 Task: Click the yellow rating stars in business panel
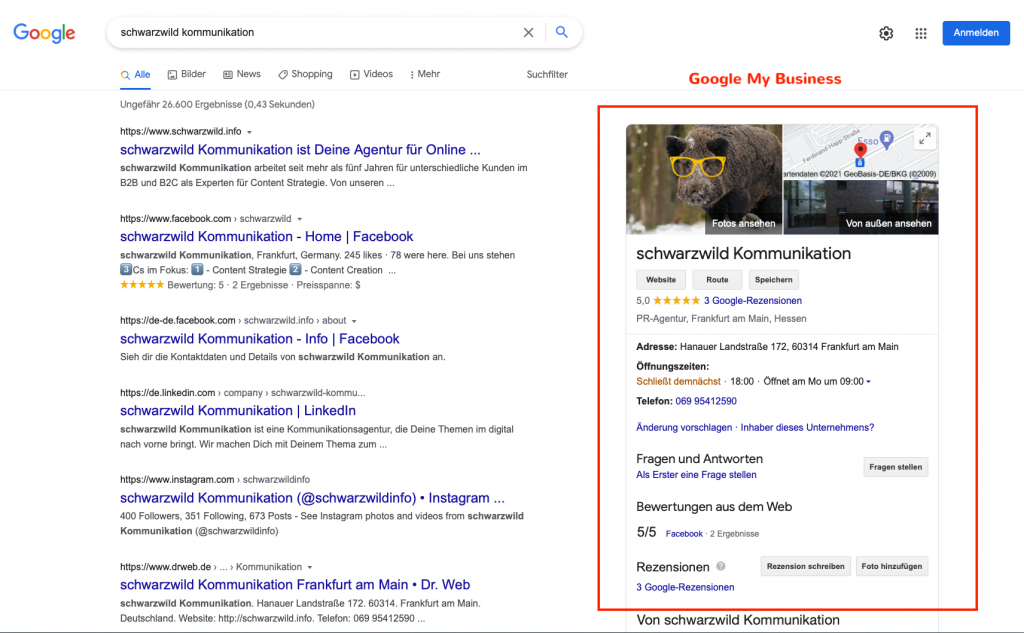tap(677, 300)
